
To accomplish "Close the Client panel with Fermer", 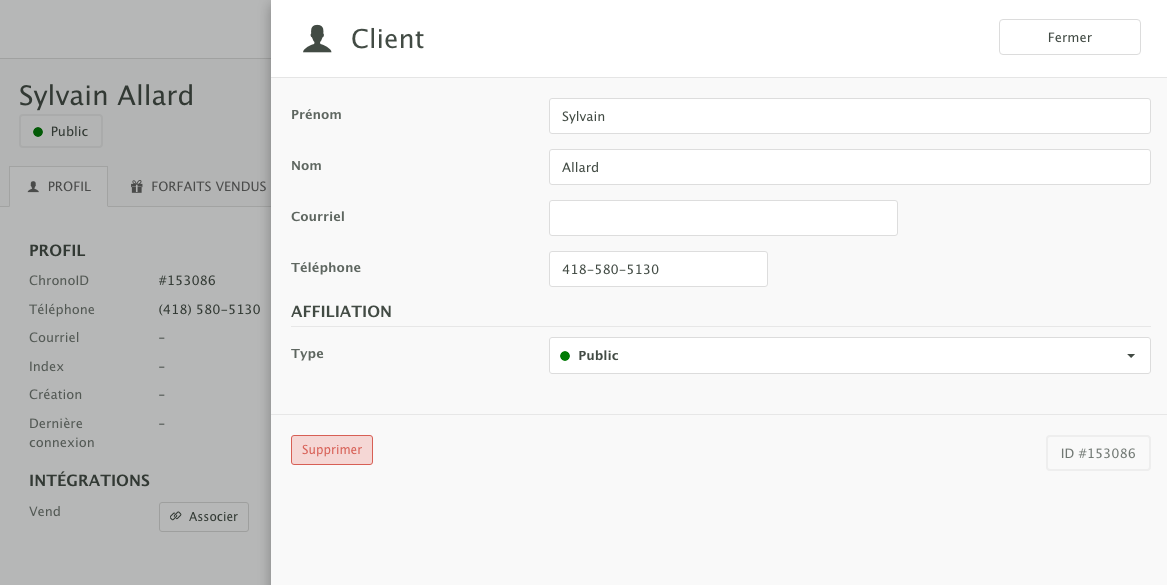I will coord(1069,37).
